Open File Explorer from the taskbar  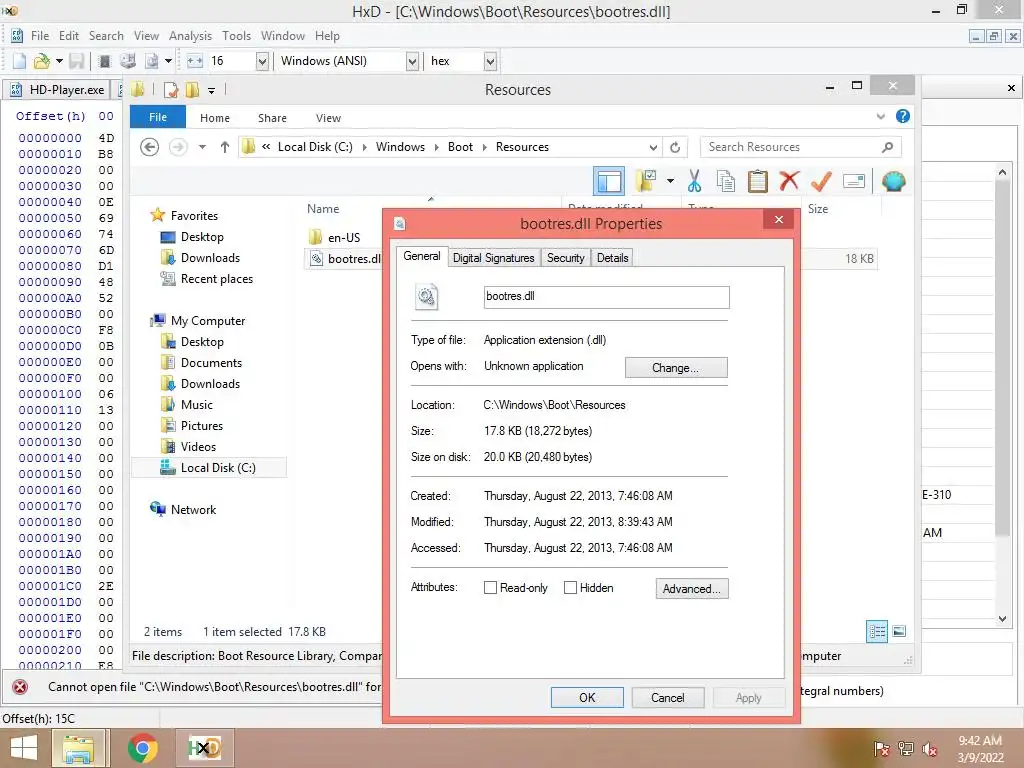click(79, 748)
